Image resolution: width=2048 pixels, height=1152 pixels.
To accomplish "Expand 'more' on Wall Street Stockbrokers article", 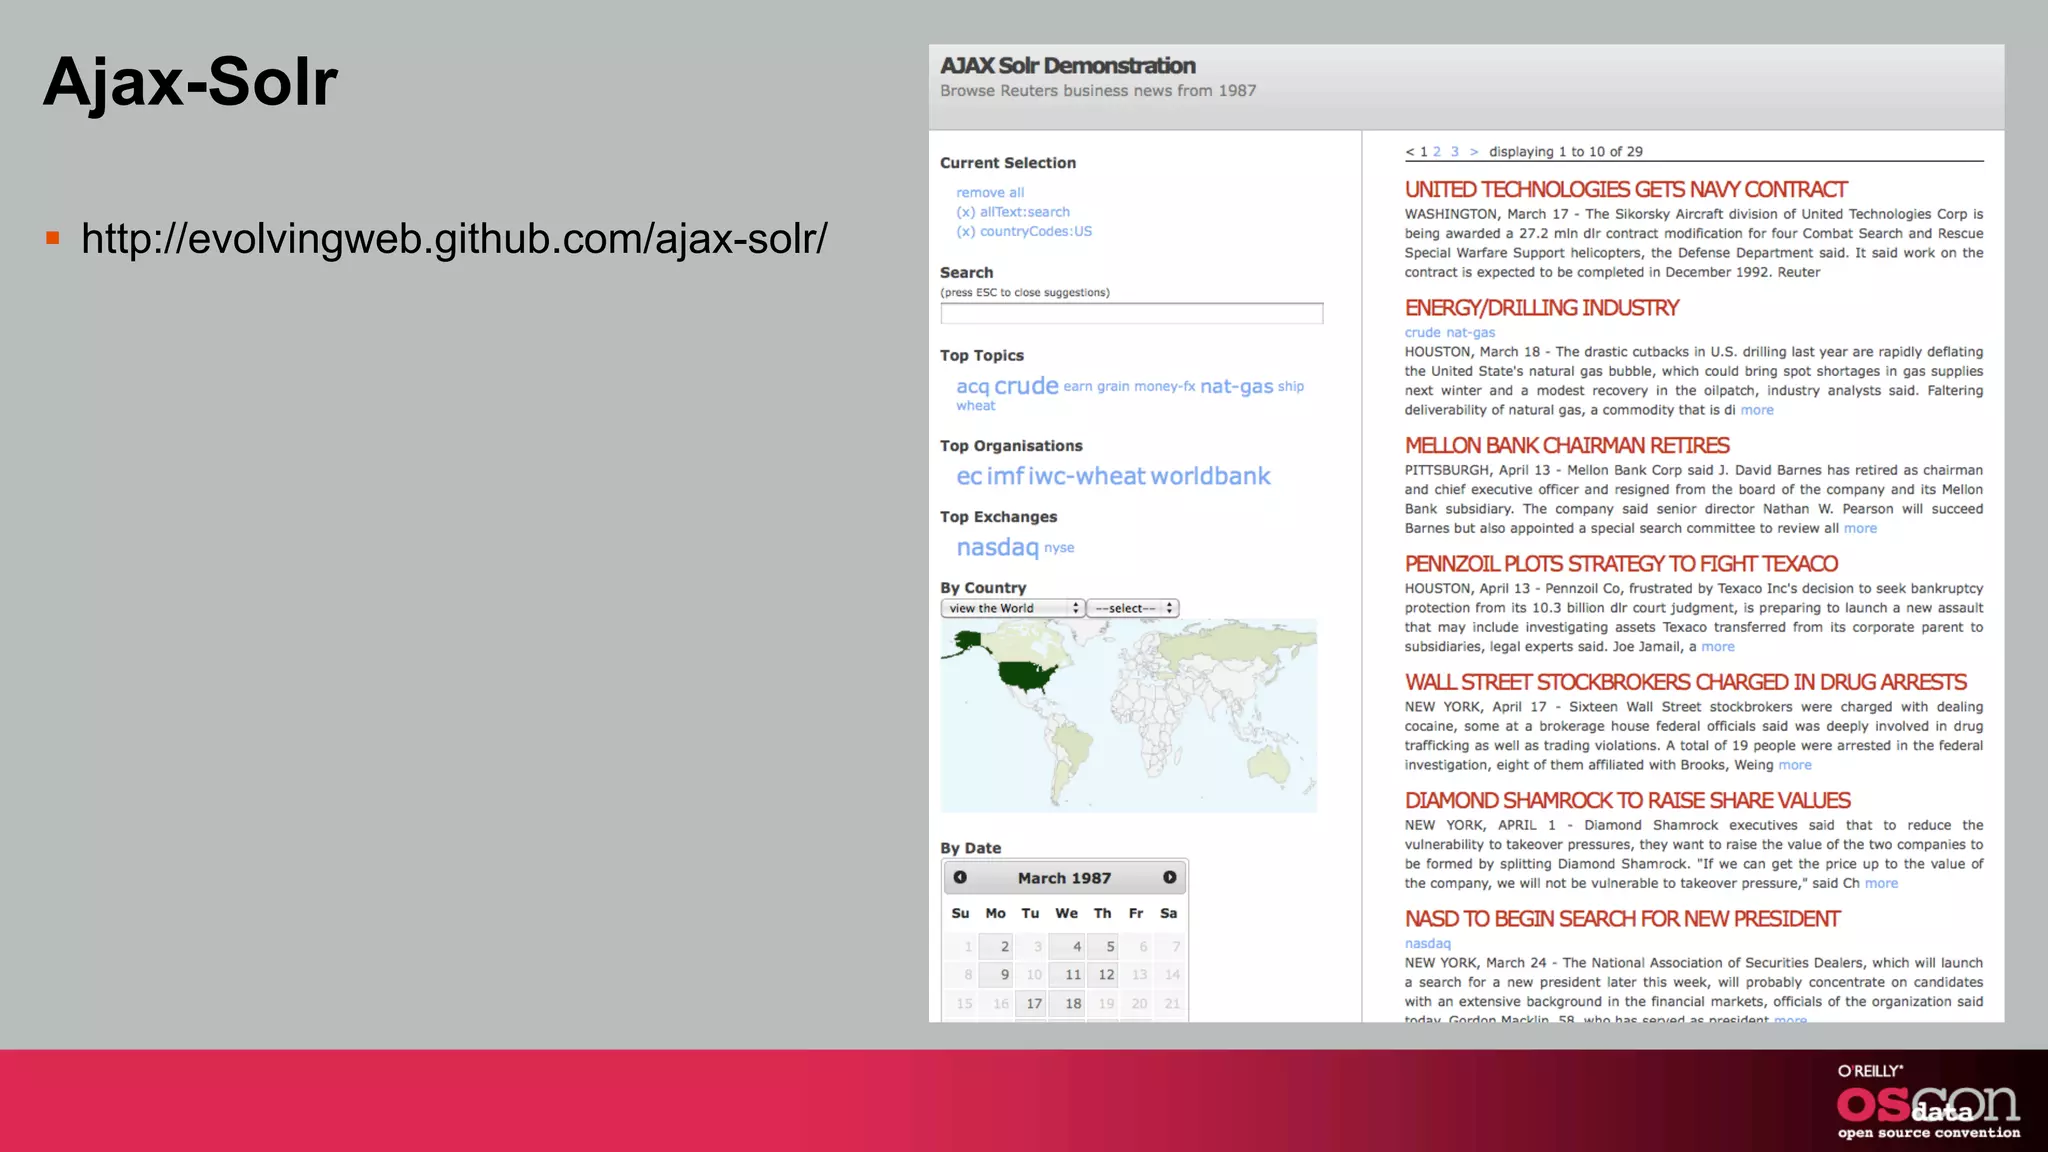I will coord(1795,765).
